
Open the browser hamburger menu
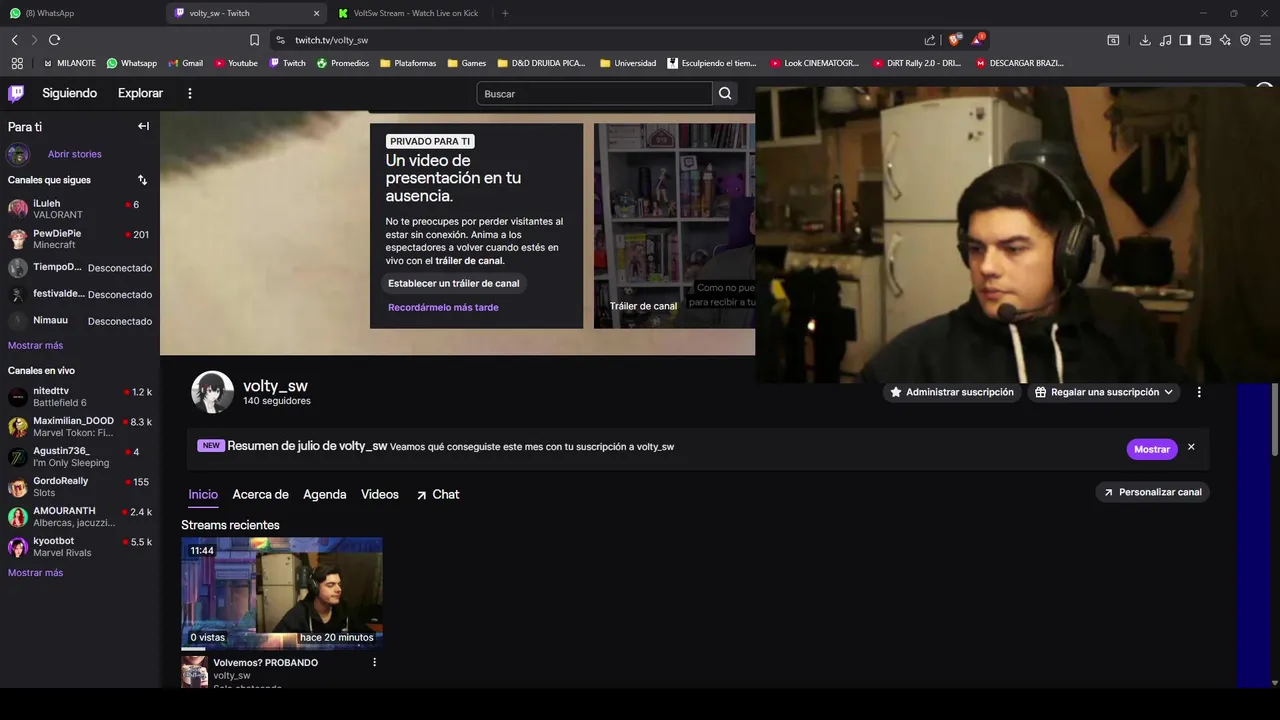coord(1265,40)
